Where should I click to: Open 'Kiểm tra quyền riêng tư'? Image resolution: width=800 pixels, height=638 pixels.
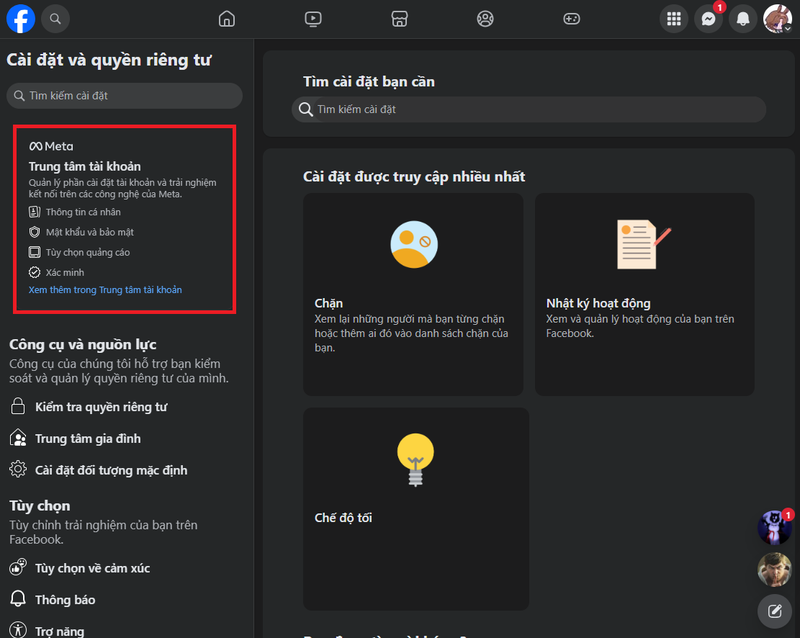[x=101, y=407]
